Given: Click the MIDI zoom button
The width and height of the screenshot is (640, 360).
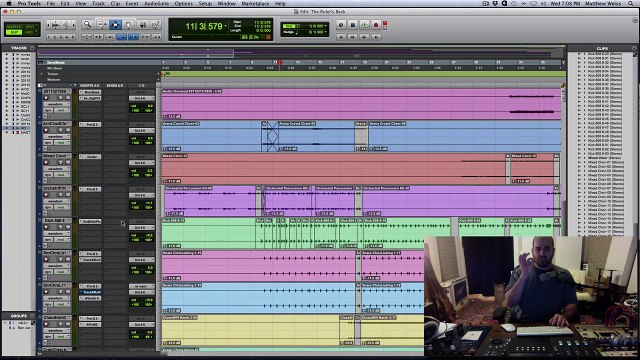Looking at the screenshot, I should [66, 25].
